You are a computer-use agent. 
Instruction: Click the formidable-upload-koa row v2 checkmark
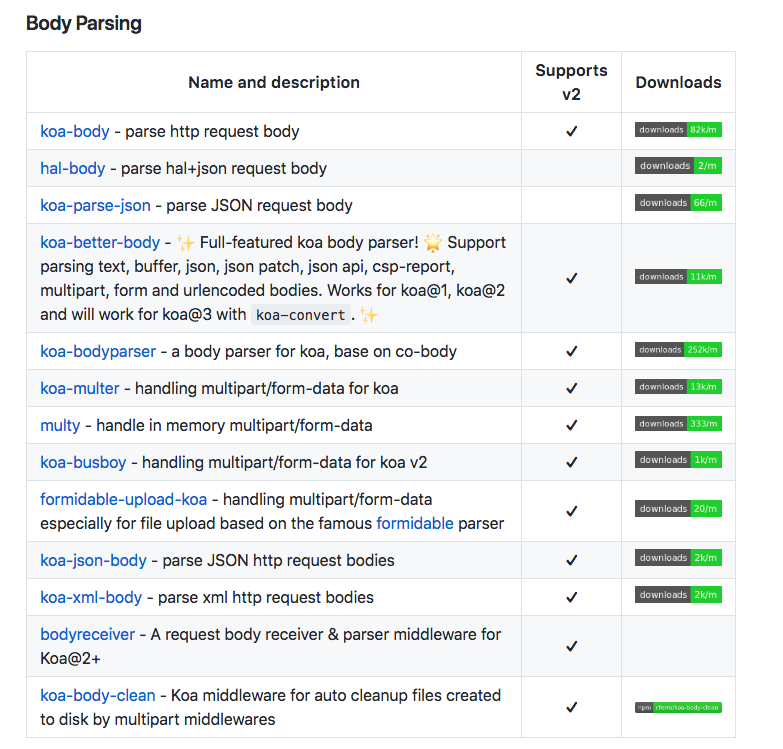point(571,511)
